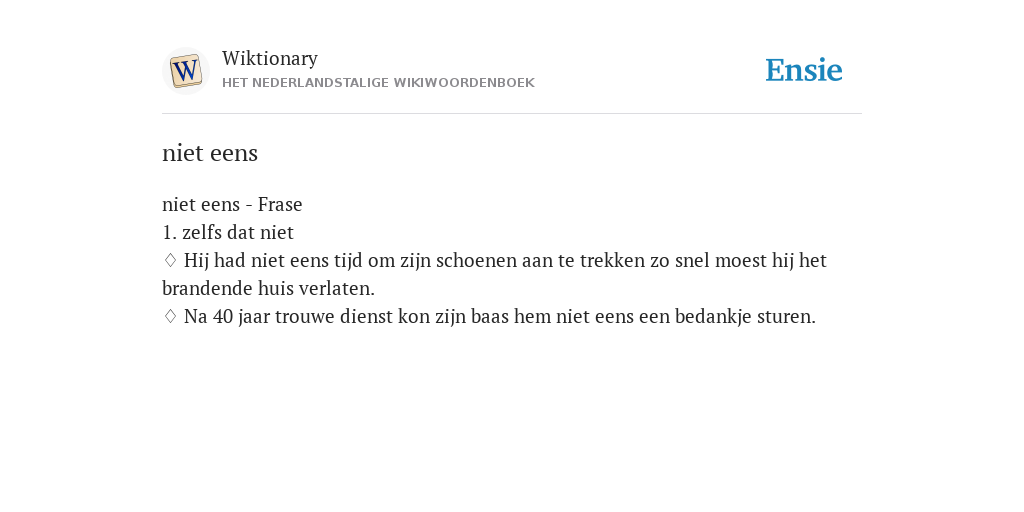1024x512 pixels.
Task: Click the Wiktionary source title
Action: [270, 58]
